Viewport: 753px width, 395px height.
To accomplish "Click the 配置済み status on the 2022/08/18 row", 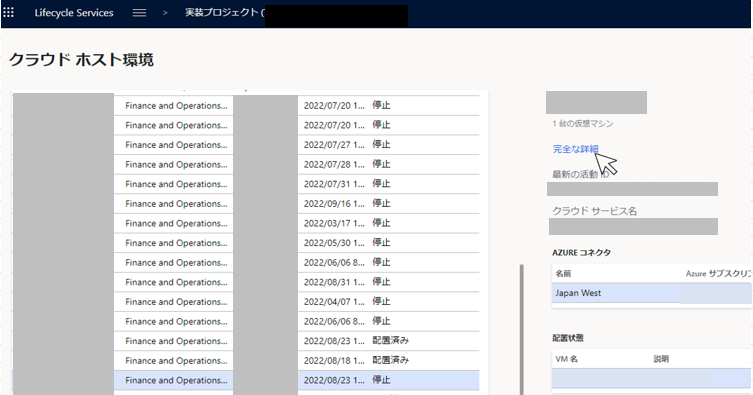I will click(390, 360).
